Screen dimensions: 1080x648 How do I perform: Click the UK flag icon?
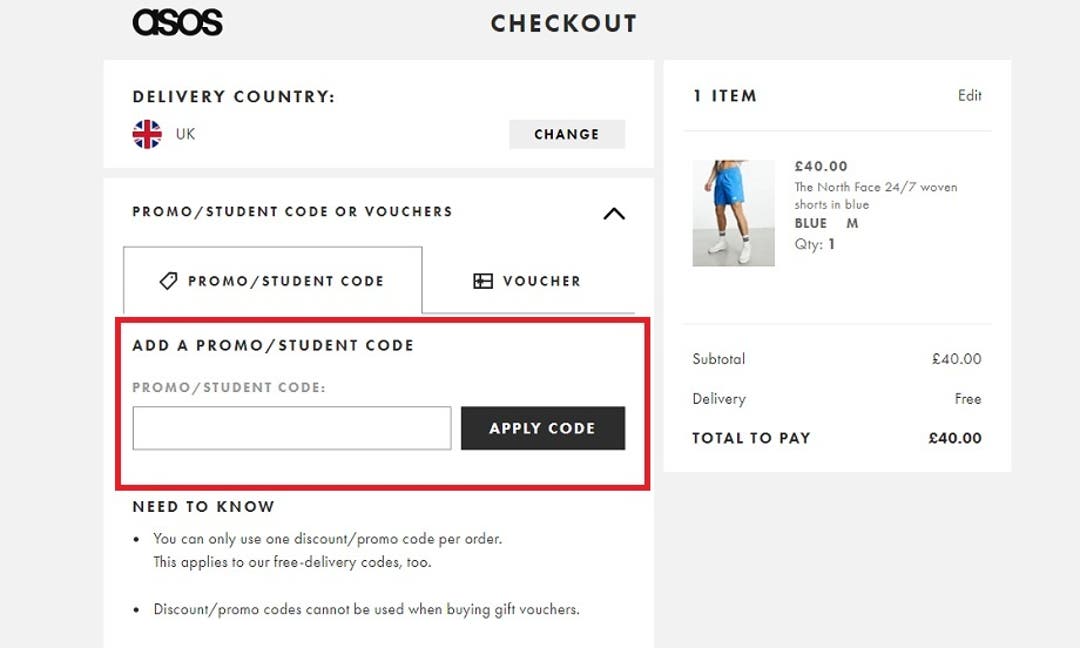coord(145,131)
